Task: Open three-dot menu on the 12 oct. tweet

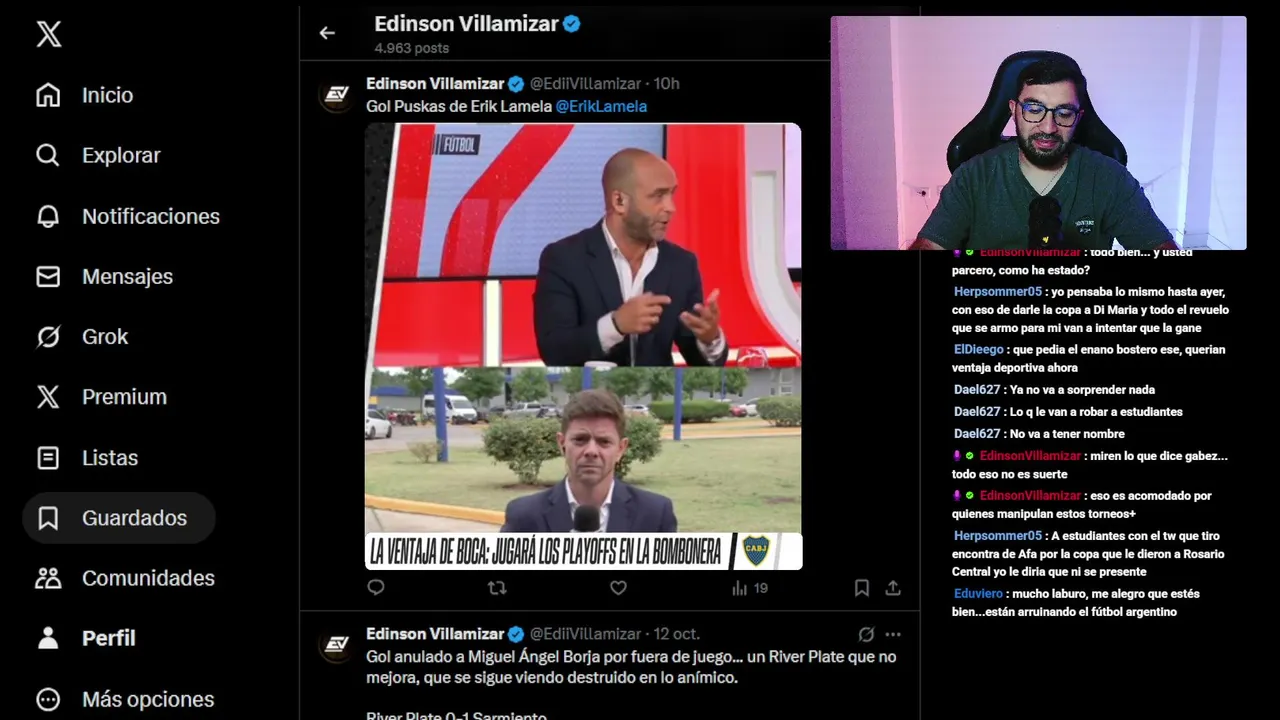Action: pos(893,634)
